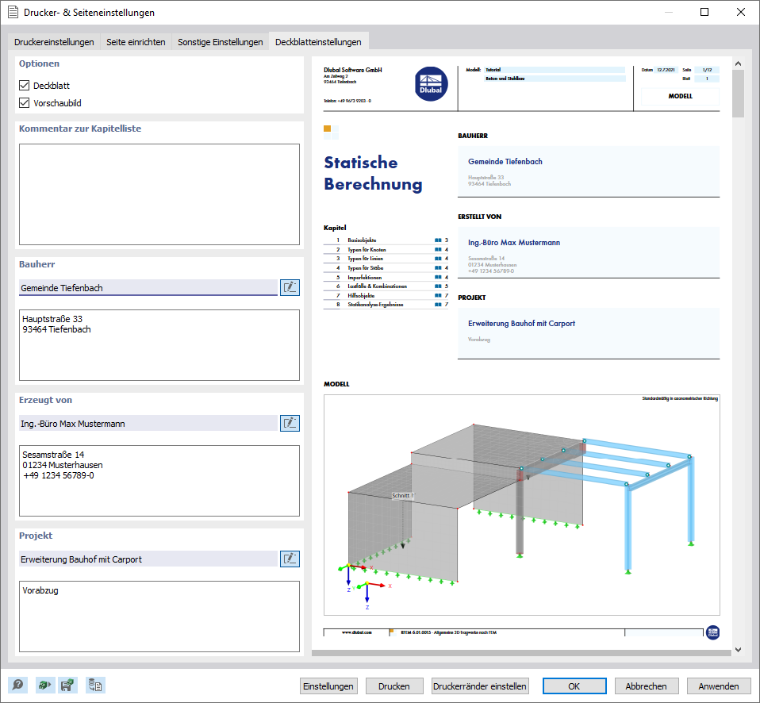Confirm with the OK button
760x703 pixels.
tap(574, 686)
